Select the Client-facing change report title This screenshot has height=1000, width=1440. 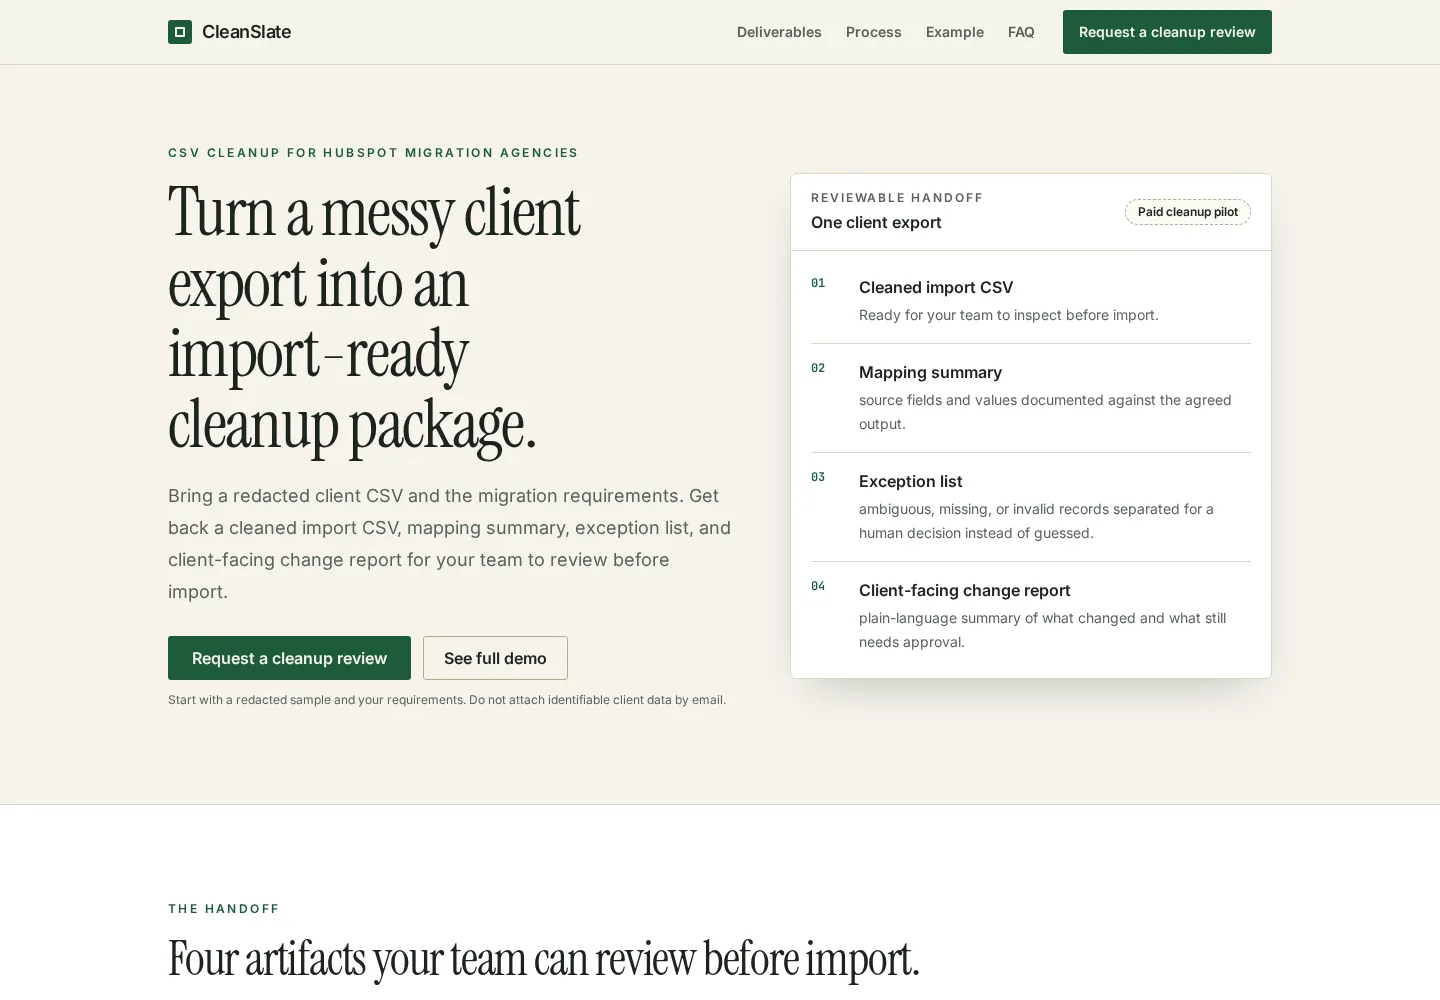pyautogui.click(x=964, y=590)
